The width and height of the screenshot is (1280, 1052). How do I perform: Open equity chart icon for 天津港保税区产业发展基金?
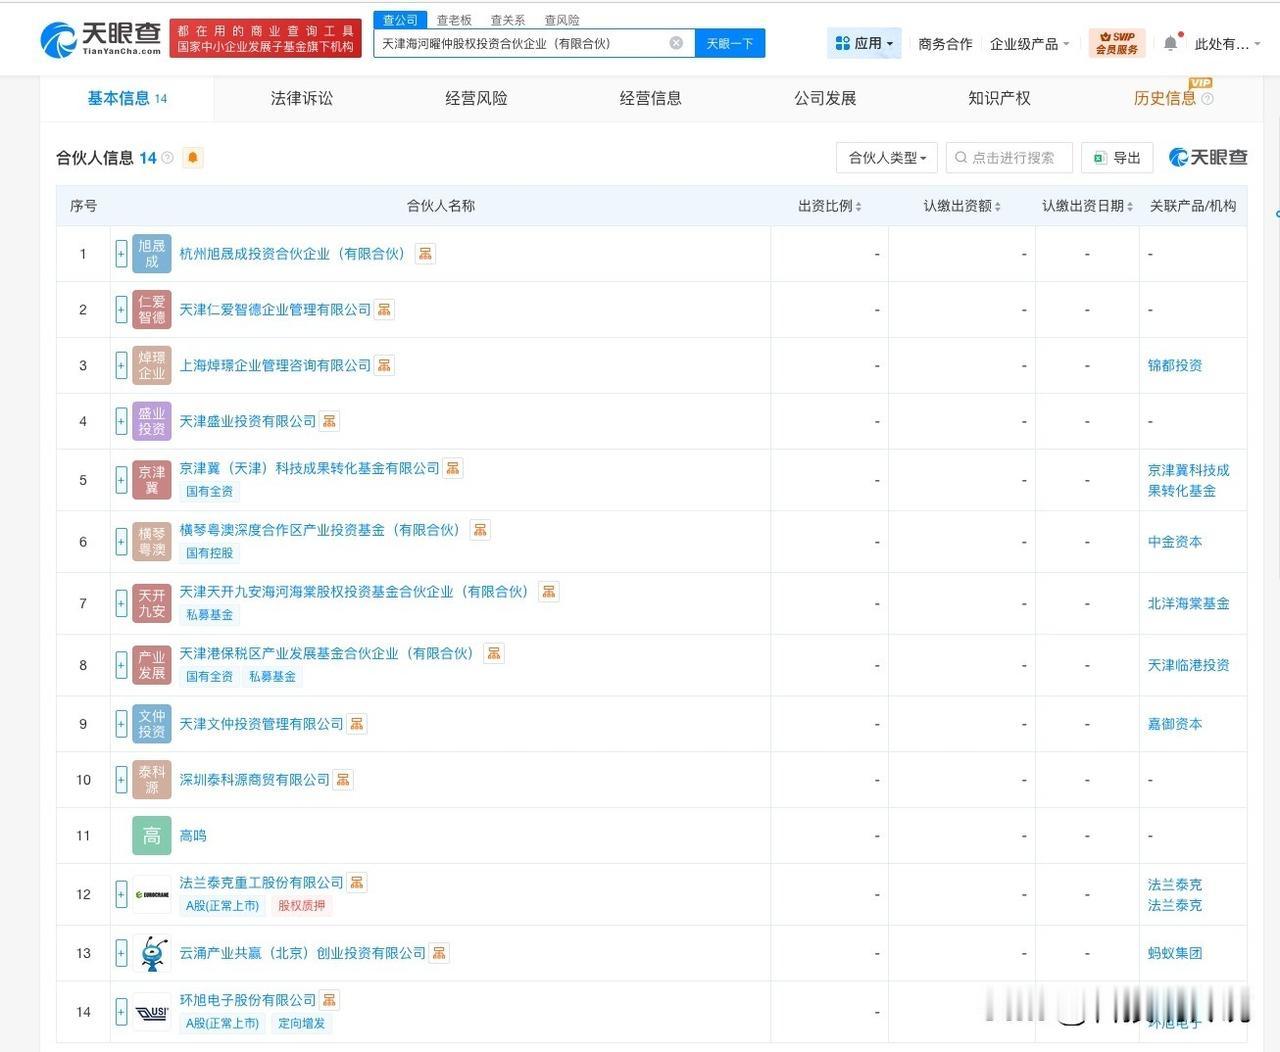[493, 654]
